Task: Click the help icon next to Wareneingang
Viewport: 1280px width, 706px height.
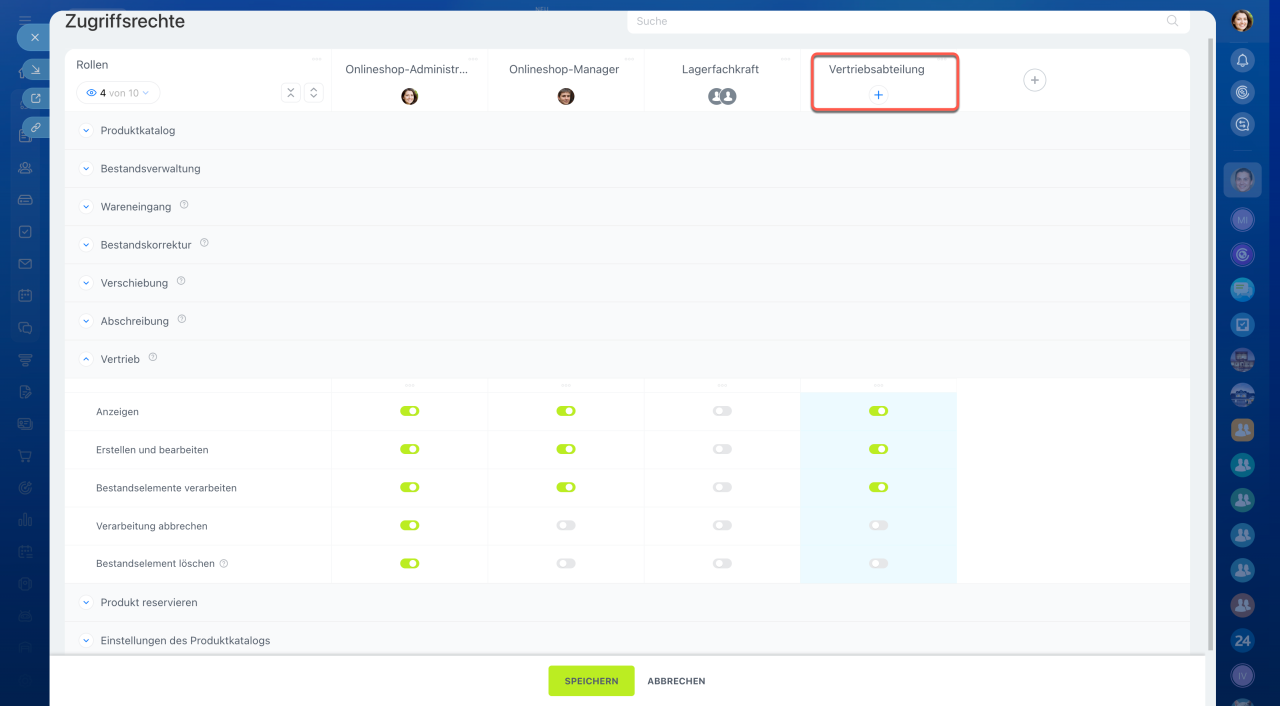Action: click(x=184, y=205)
